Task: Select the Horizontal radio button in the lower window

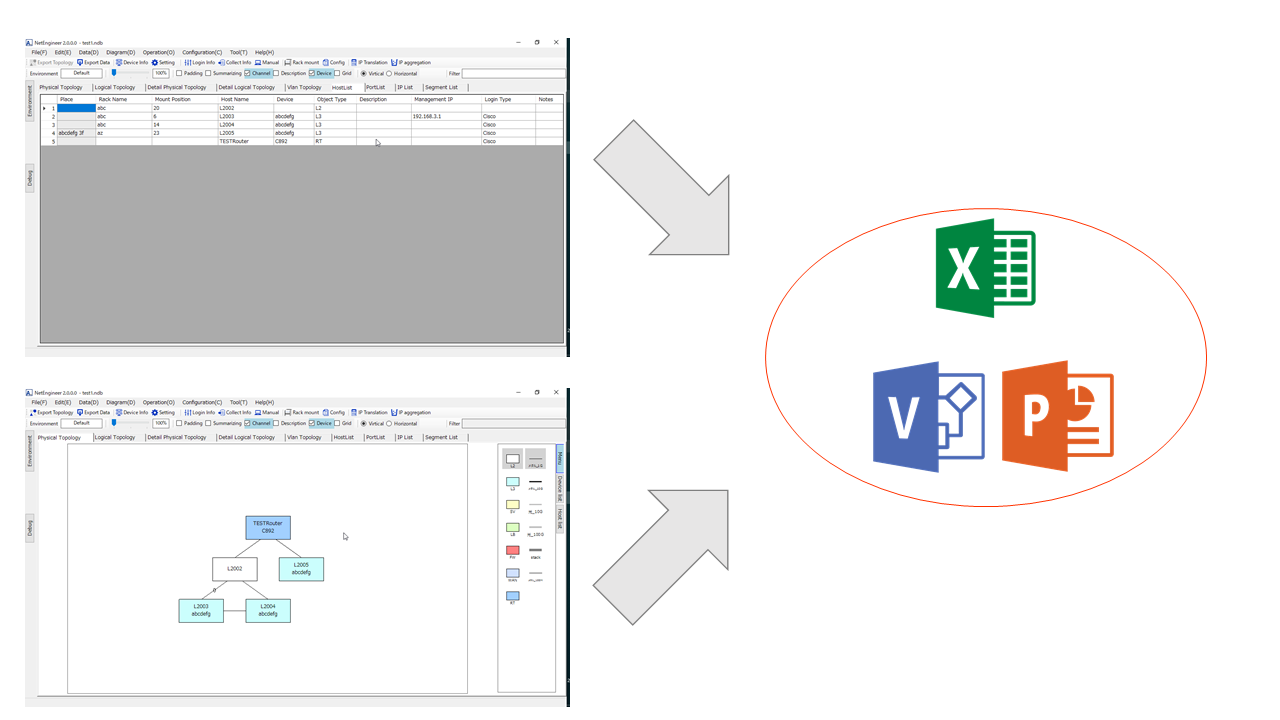Action: (389, 423)
